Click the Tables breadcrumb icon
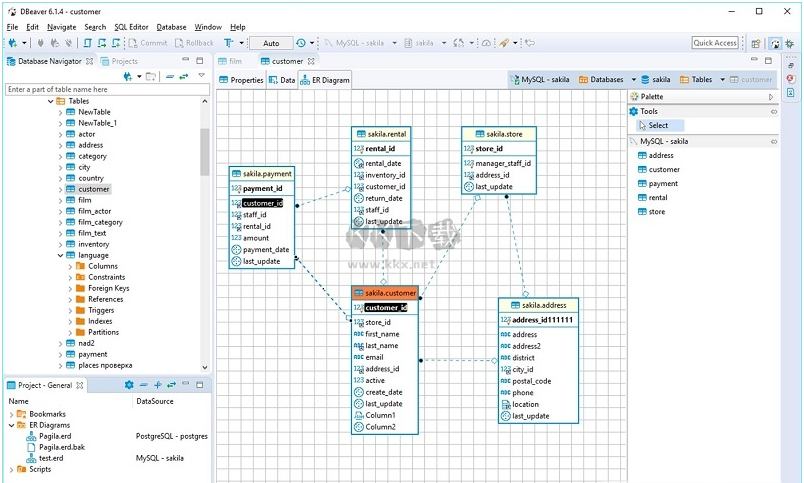Viewport: 804px width, 483px height. click(685, 79)
